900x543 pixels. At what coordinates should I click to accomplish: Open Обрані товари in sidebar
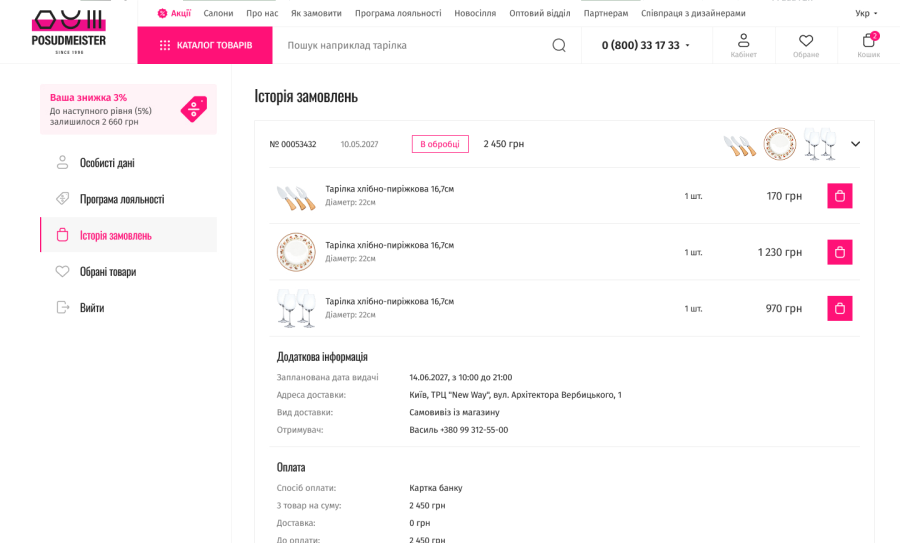coord(129,272)
